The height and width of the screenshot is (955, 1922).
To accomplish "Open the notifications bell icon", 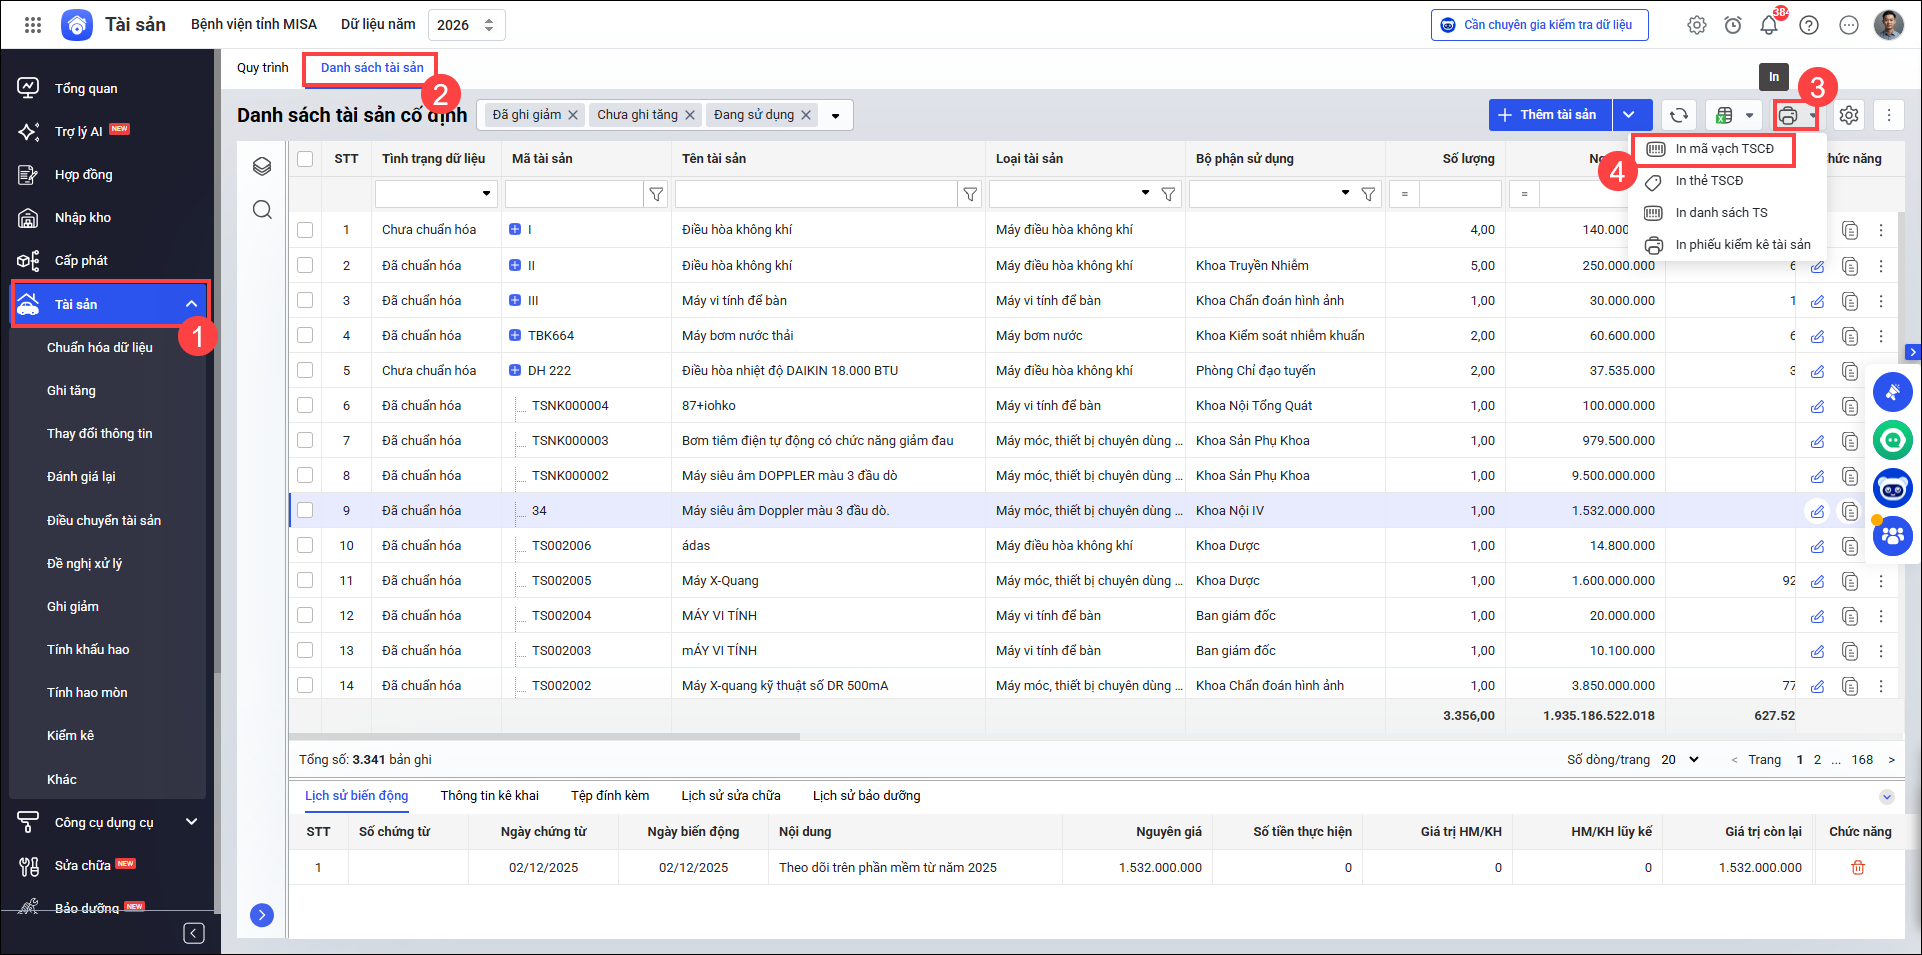I will coord(1769,25).
